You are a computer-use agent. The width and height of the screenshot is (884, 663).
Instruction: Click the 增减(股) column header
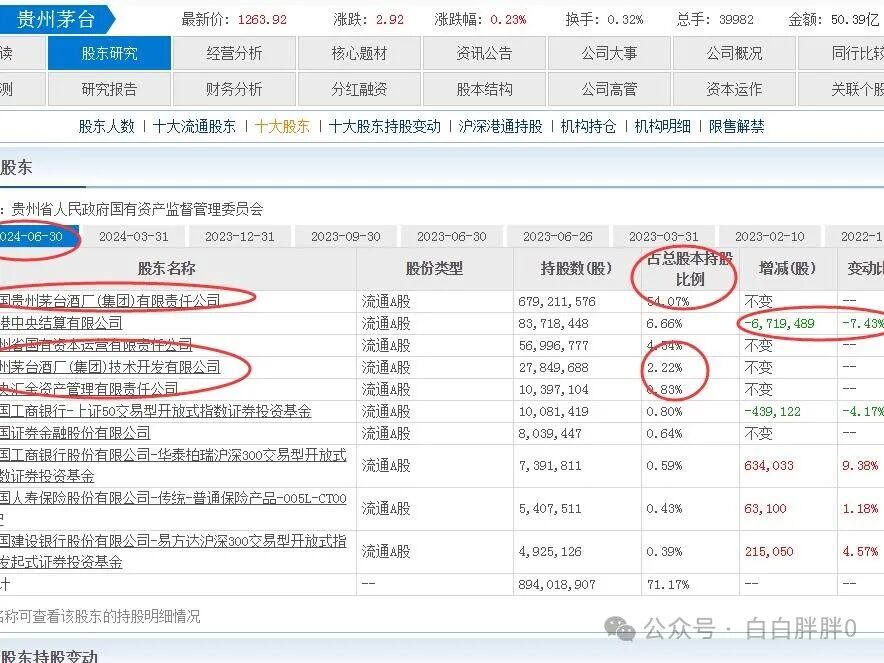coord(788,268)
